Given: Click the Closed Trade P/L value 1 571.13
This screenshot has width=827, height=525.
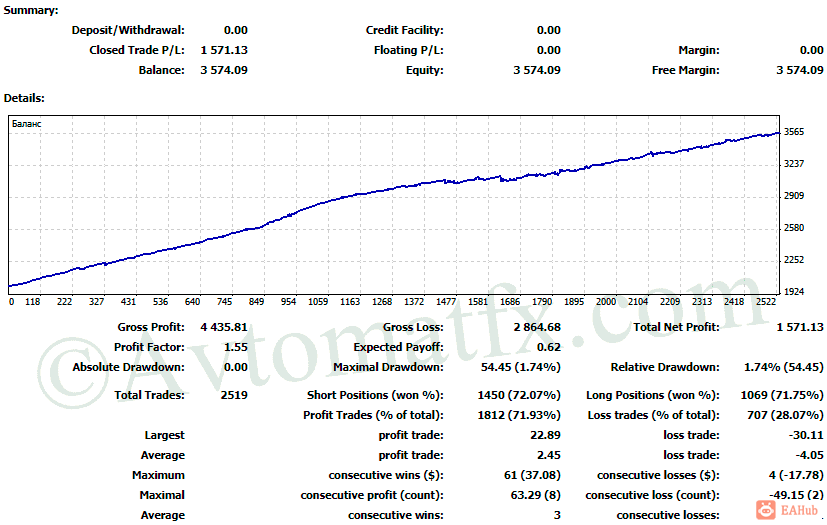Looking at the screenshot, I should coord(224,50).
